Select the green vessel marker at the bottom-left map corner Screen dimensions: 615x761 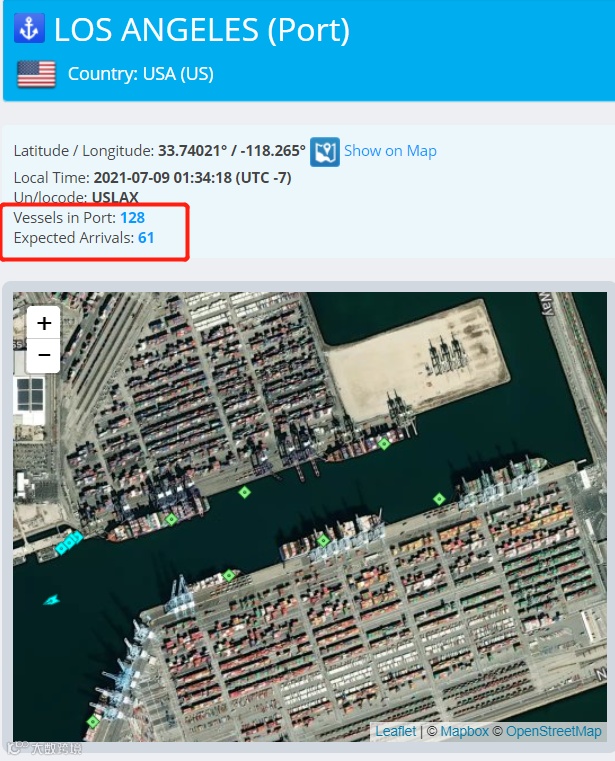click(x=93, y=722)
